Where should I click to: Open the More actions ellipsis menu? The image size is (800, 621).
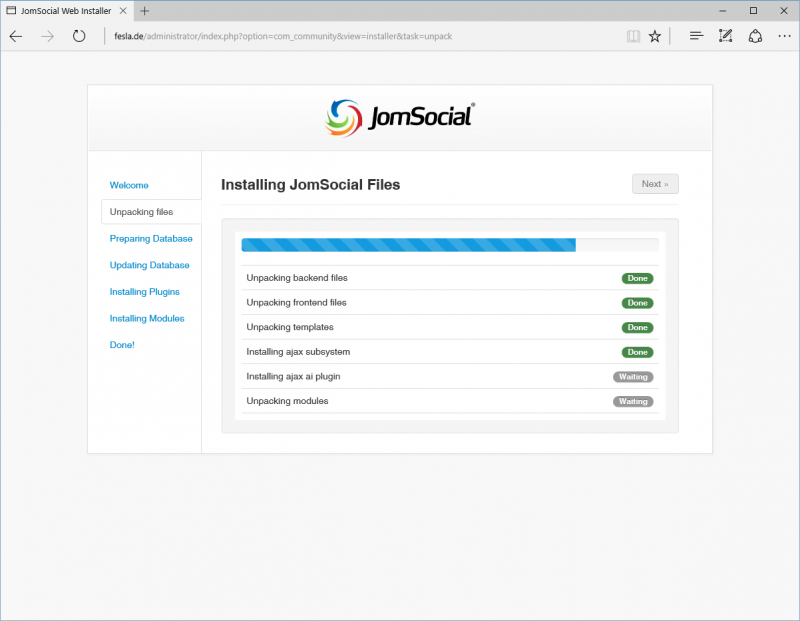pyautogui.click(x=784, y=36)
